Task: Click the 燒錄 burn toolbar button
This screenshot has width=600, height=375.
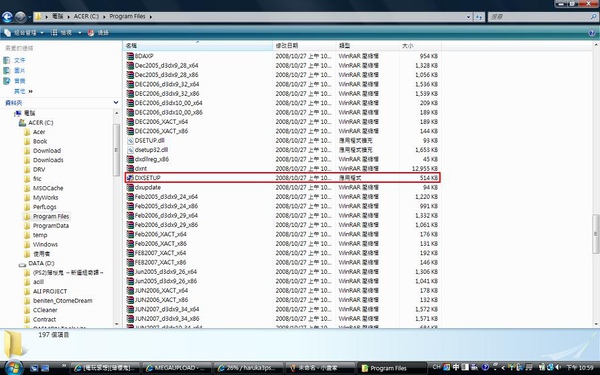Action: 98,33
